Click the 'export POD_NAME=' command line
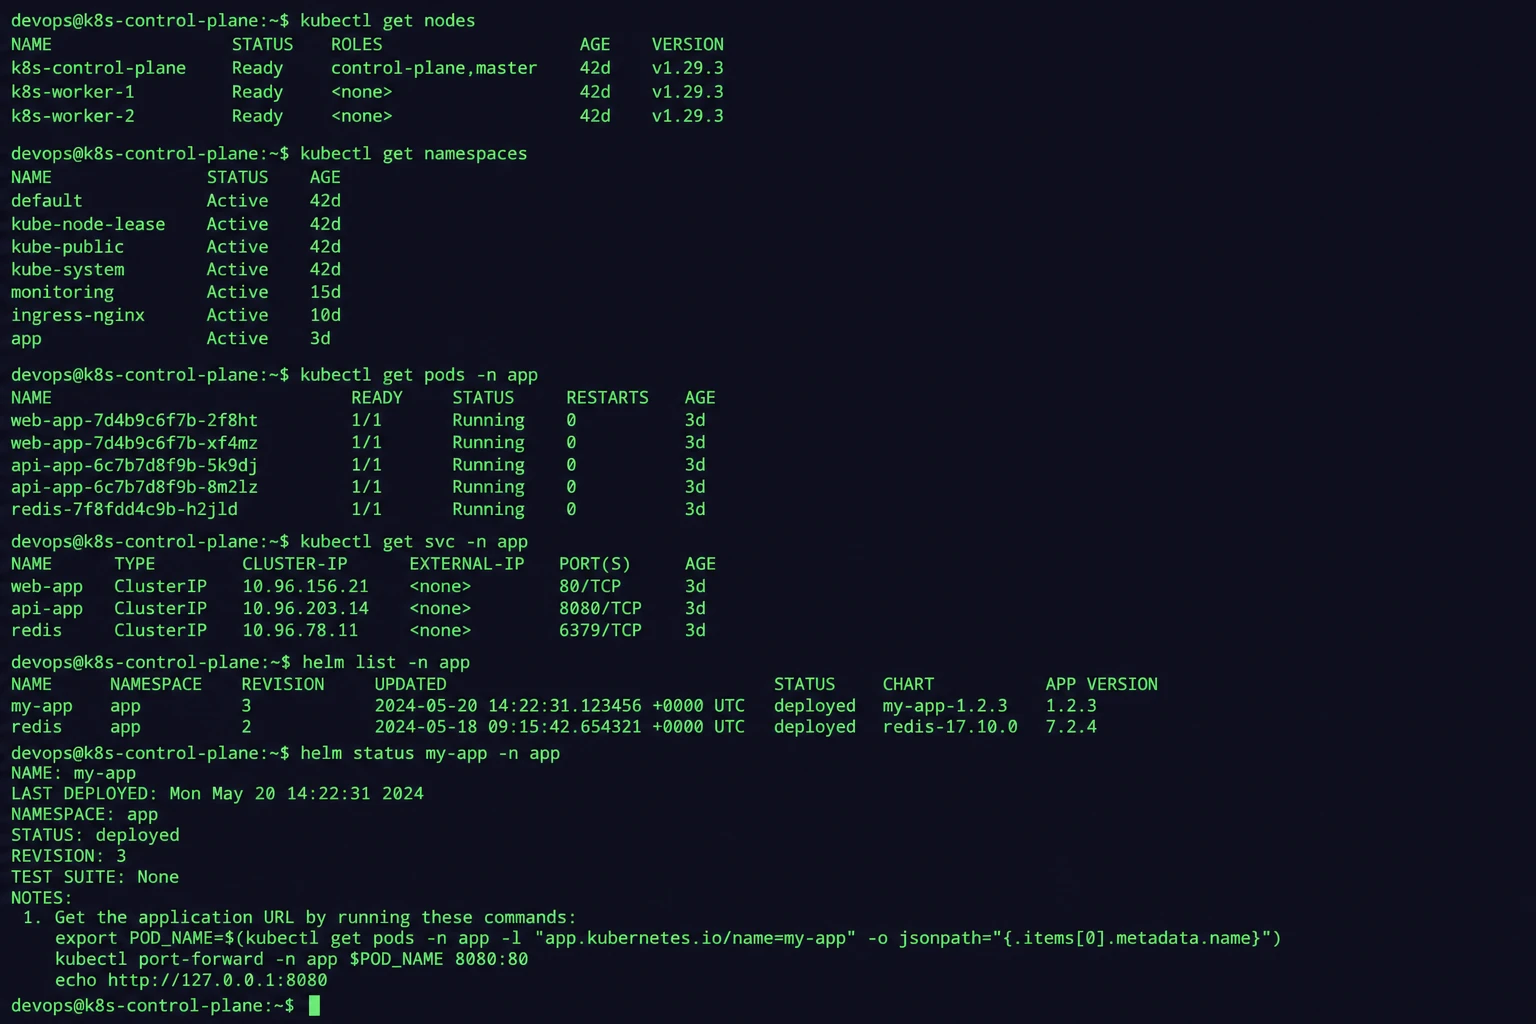This screenshot has height=1024, width=1536. point(667,938)
